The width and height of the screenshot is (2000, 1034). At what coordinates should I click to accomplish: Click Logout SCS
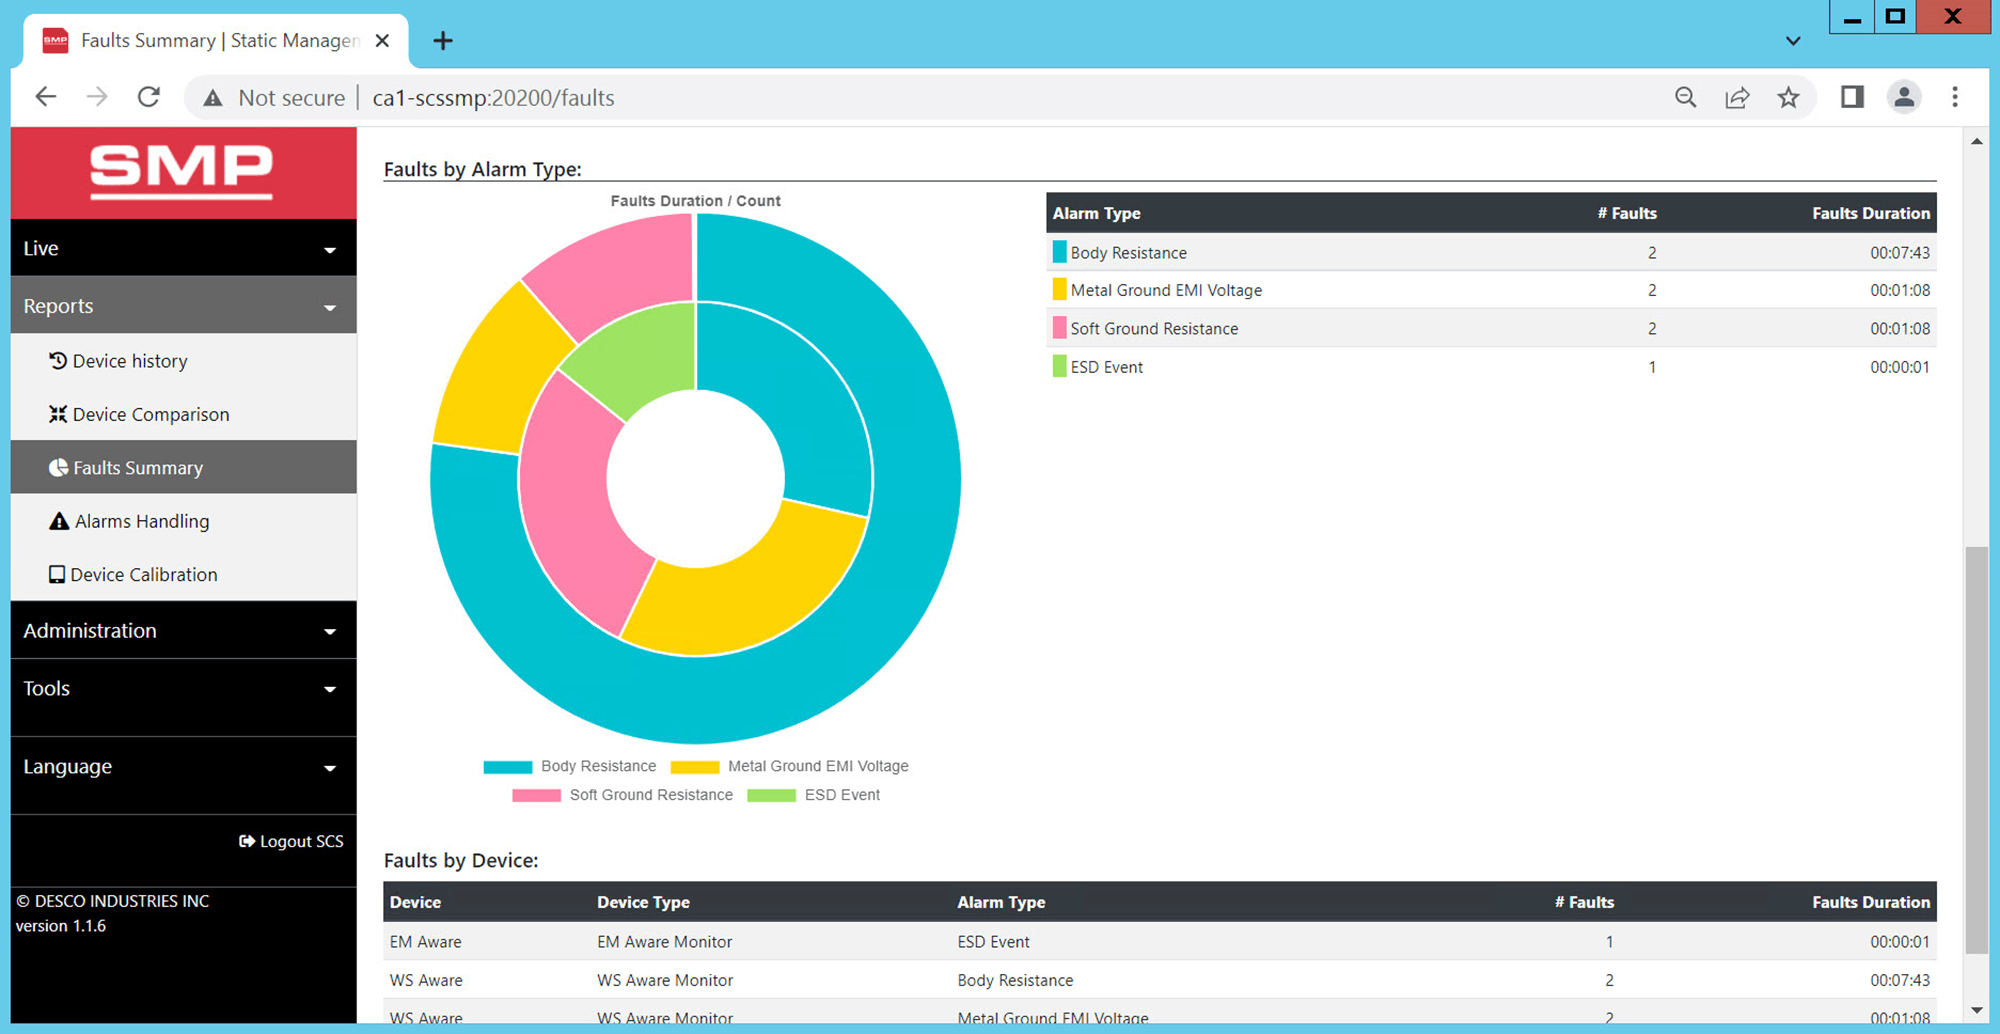(x=290, y=840)
